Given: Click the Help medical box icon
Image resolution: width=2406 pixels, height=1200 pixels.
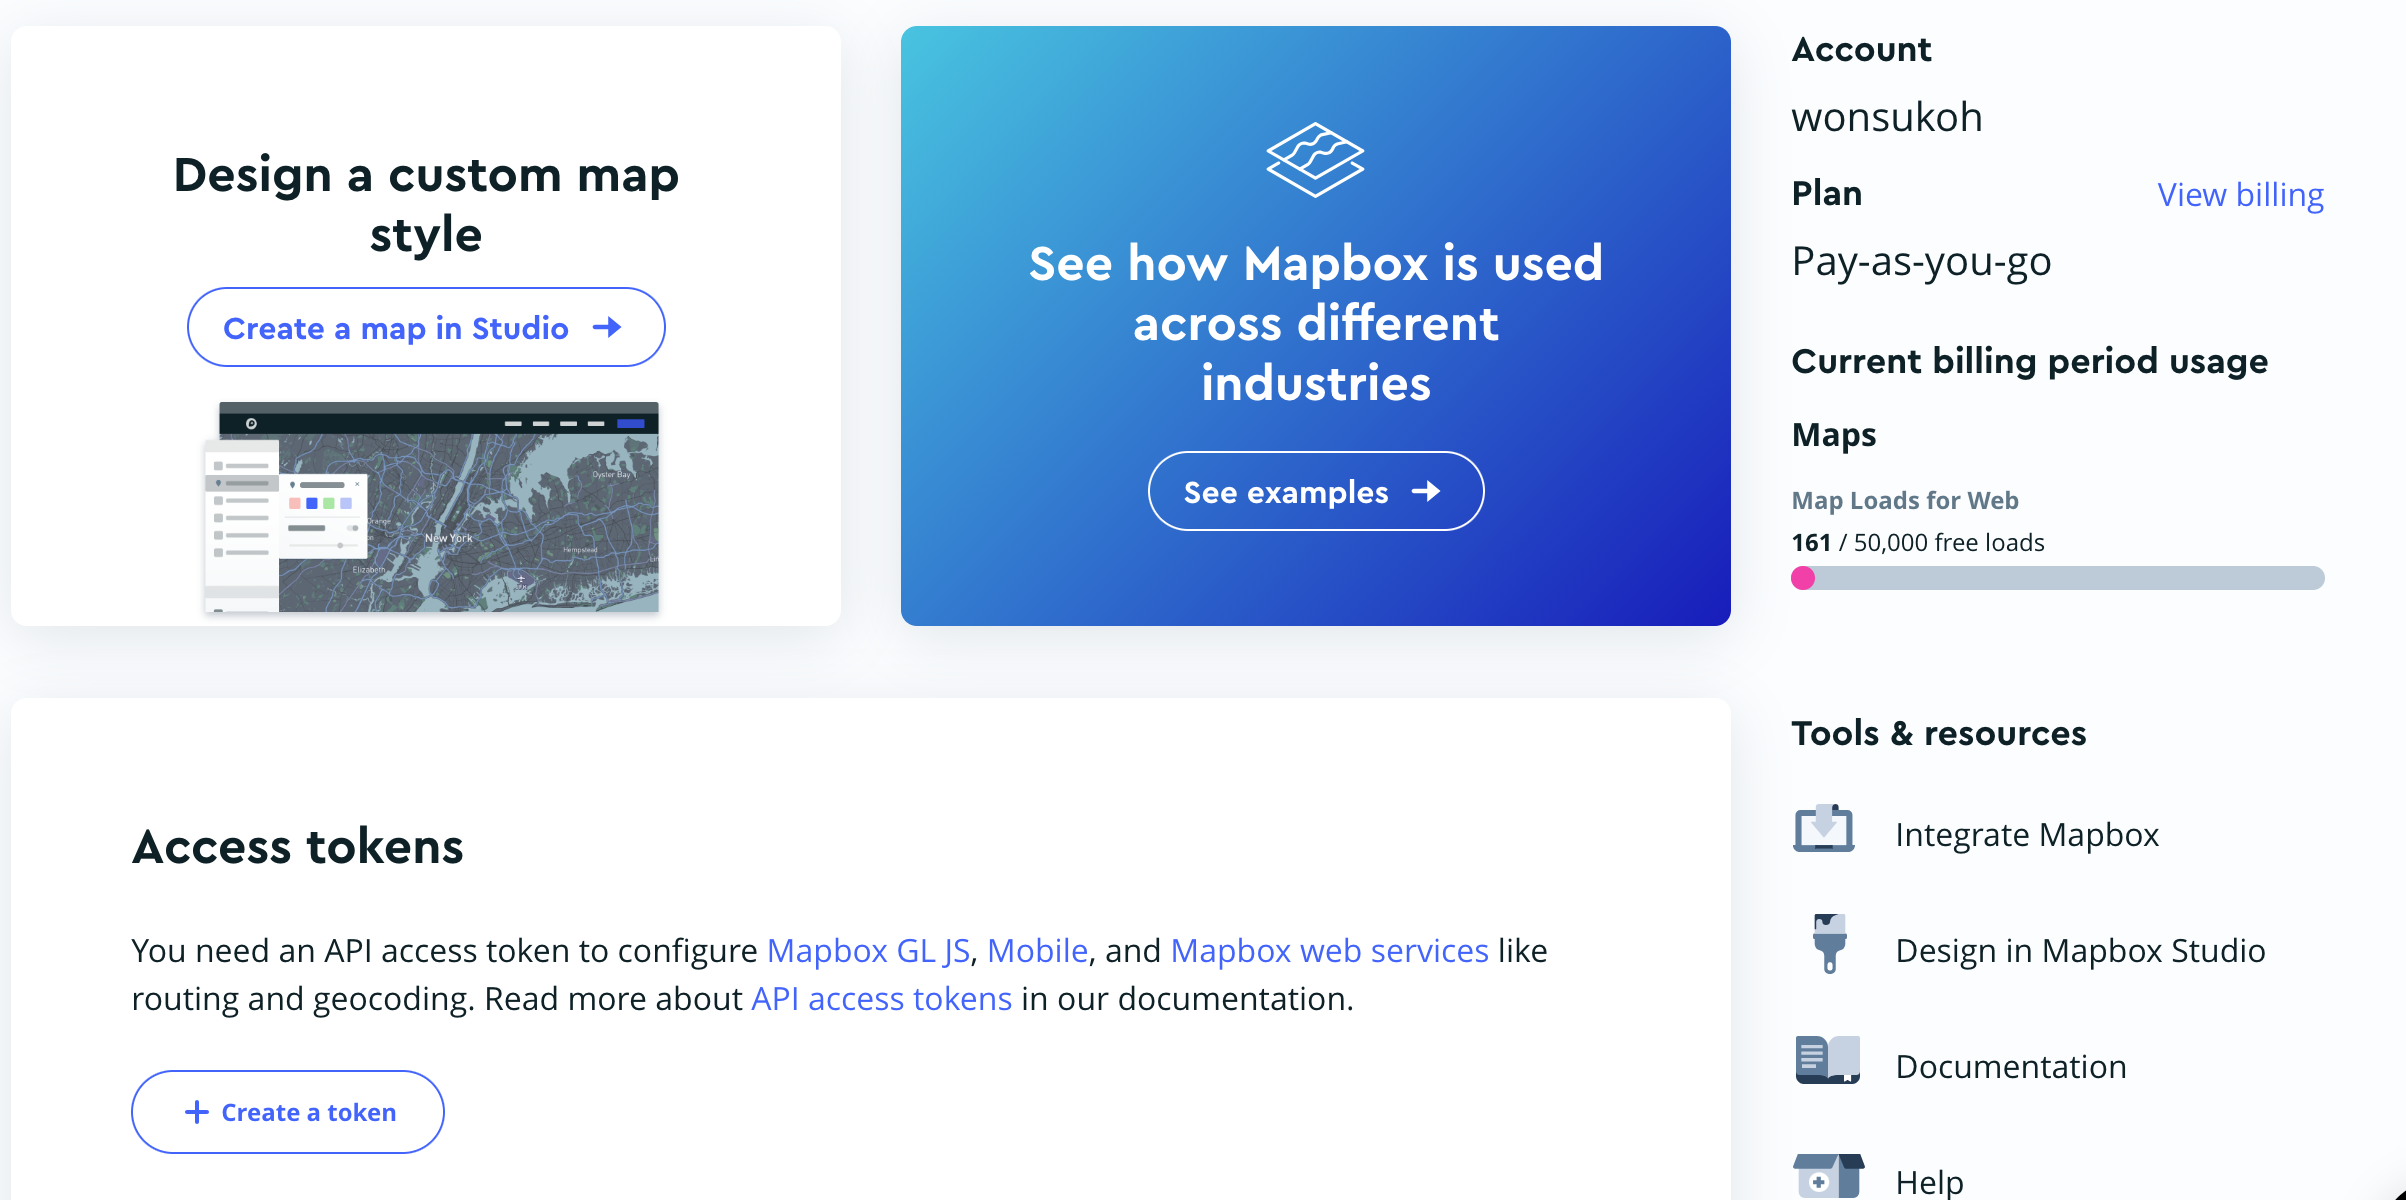Looking at the screenshot, I should (x=1827, y=1176).
